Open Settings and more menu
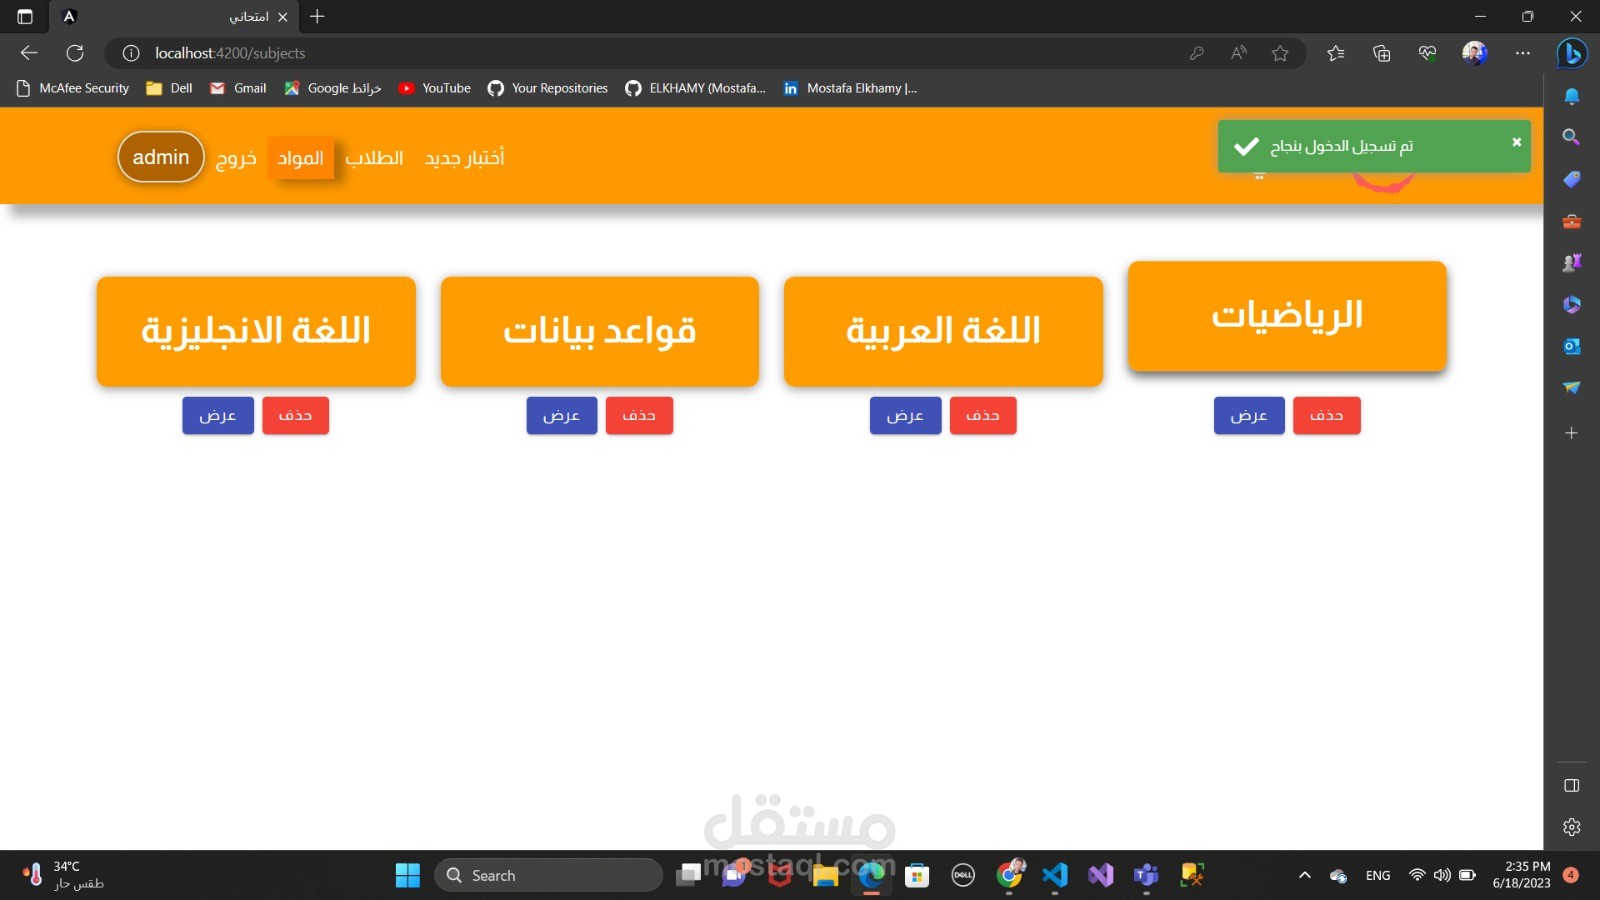Image resolution: width=1600 pixels, height=900 pixels. tap(1522, 53)
